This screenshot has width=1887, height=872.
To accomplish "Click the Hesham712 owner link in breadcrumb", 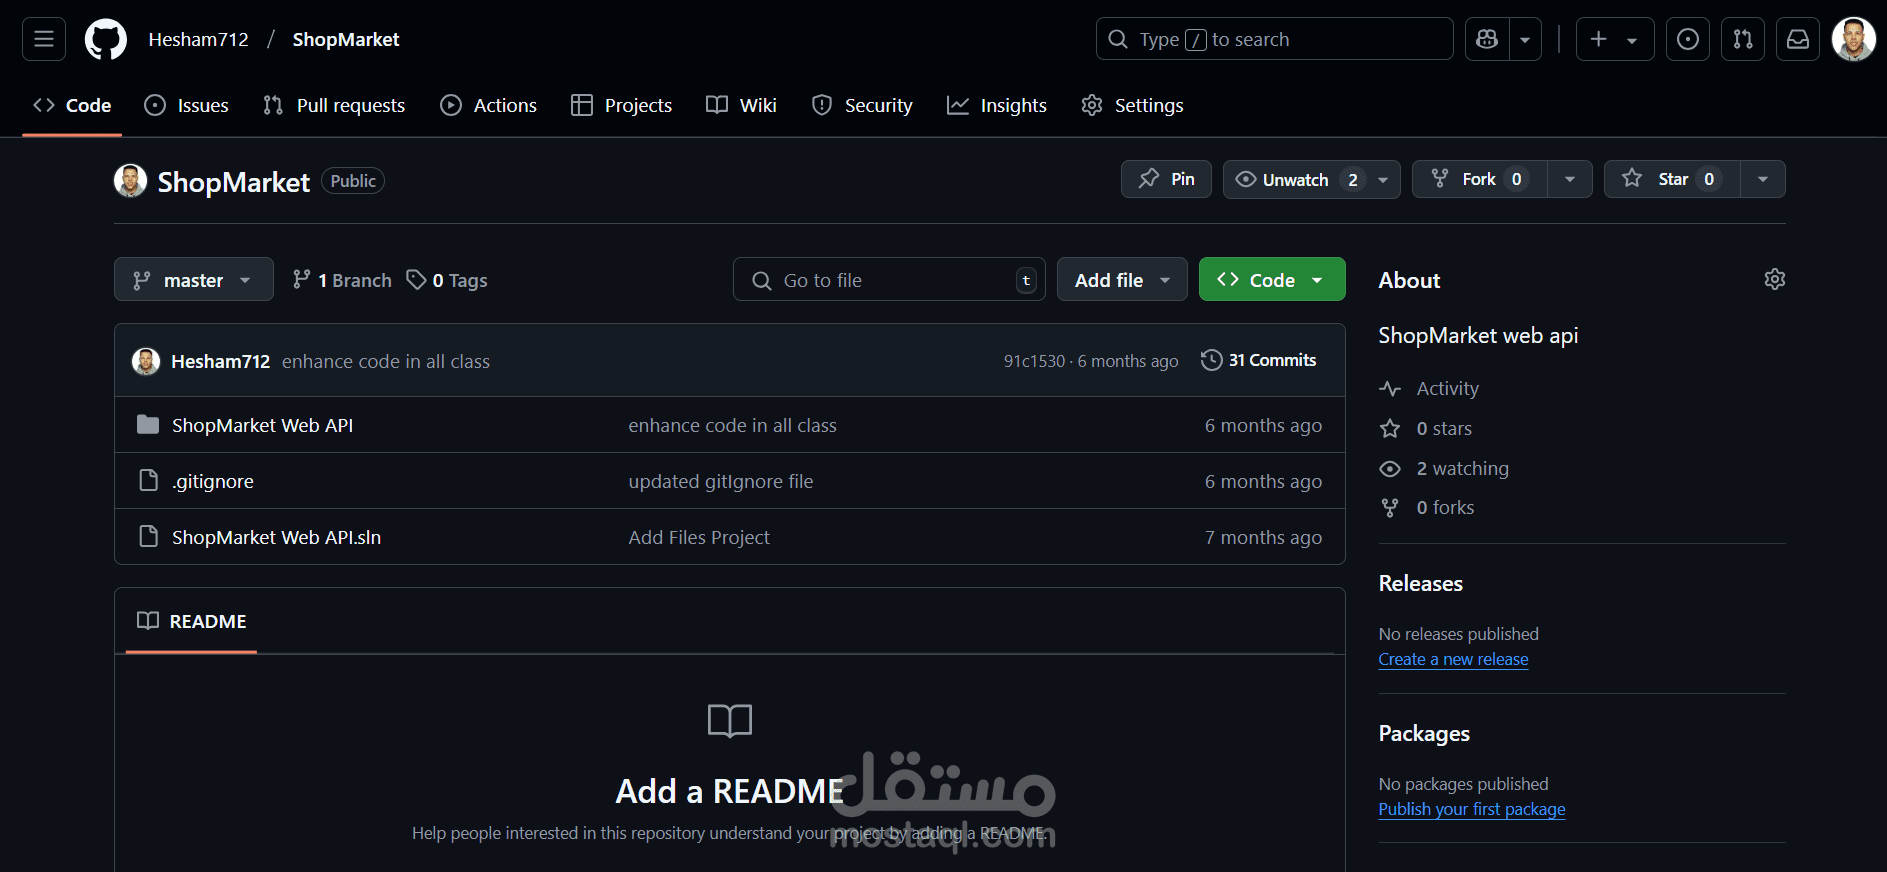I will [199, 39].
